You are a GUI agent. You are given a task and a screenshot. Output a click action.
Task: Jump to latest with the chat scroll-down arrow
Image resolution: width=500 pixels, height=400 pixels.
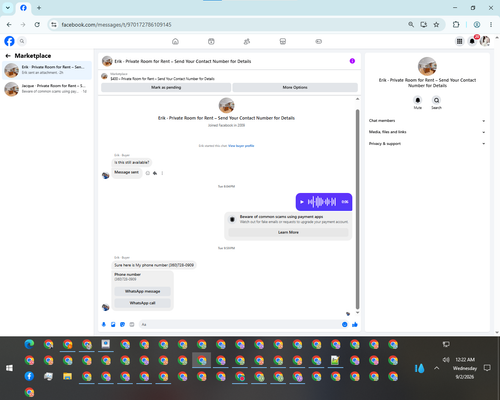point(357,313)
